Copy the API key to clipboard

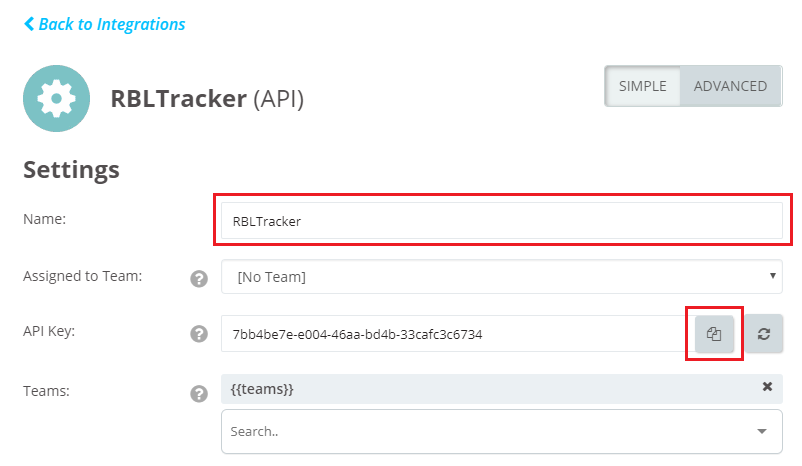click(x=714, y=334)
